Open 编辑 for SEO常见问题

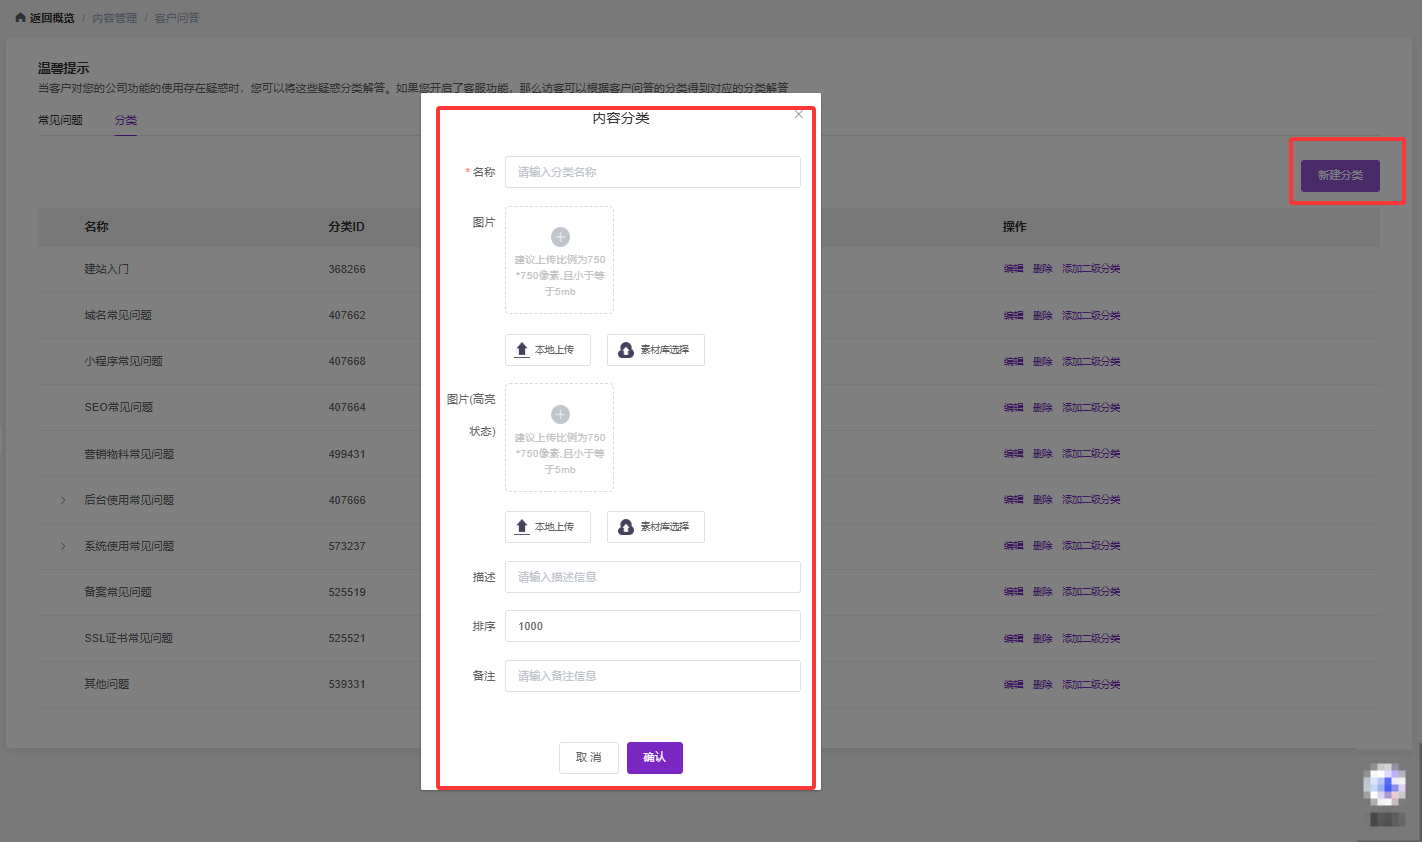(1013, 407)
